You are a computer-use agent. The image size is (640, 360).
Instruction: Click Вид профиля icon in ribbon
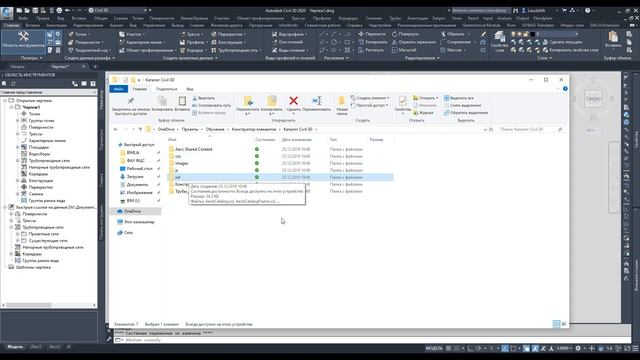275,34
